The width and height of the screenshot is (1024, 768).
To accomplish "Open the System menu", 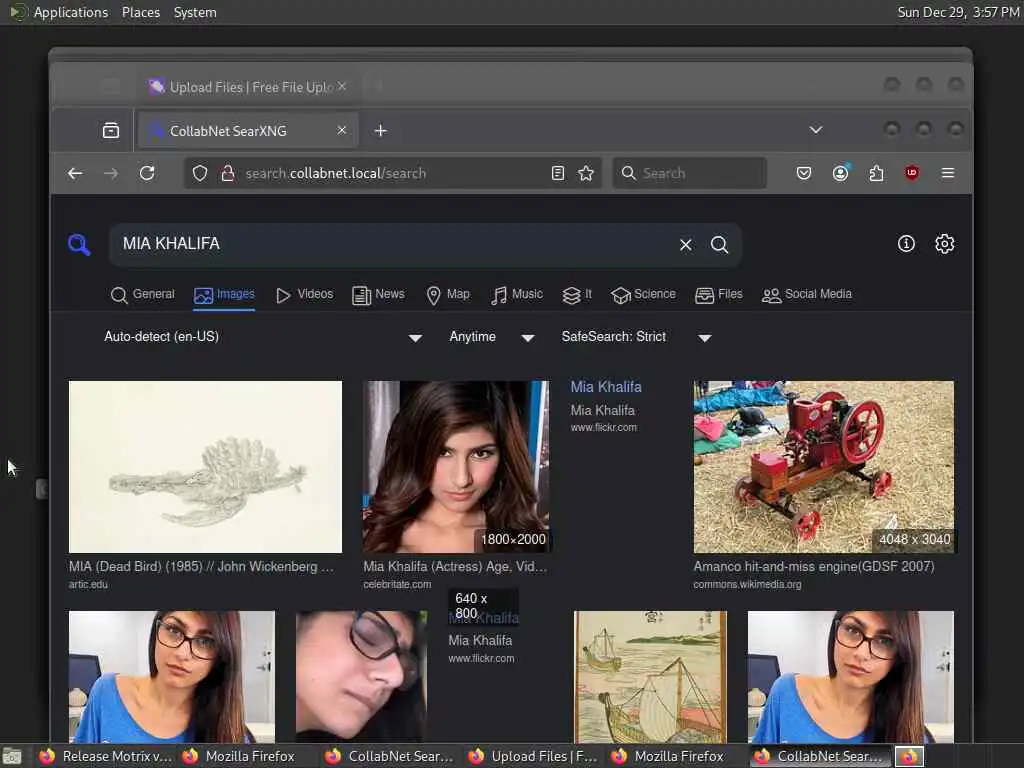I will pos(195,12).
